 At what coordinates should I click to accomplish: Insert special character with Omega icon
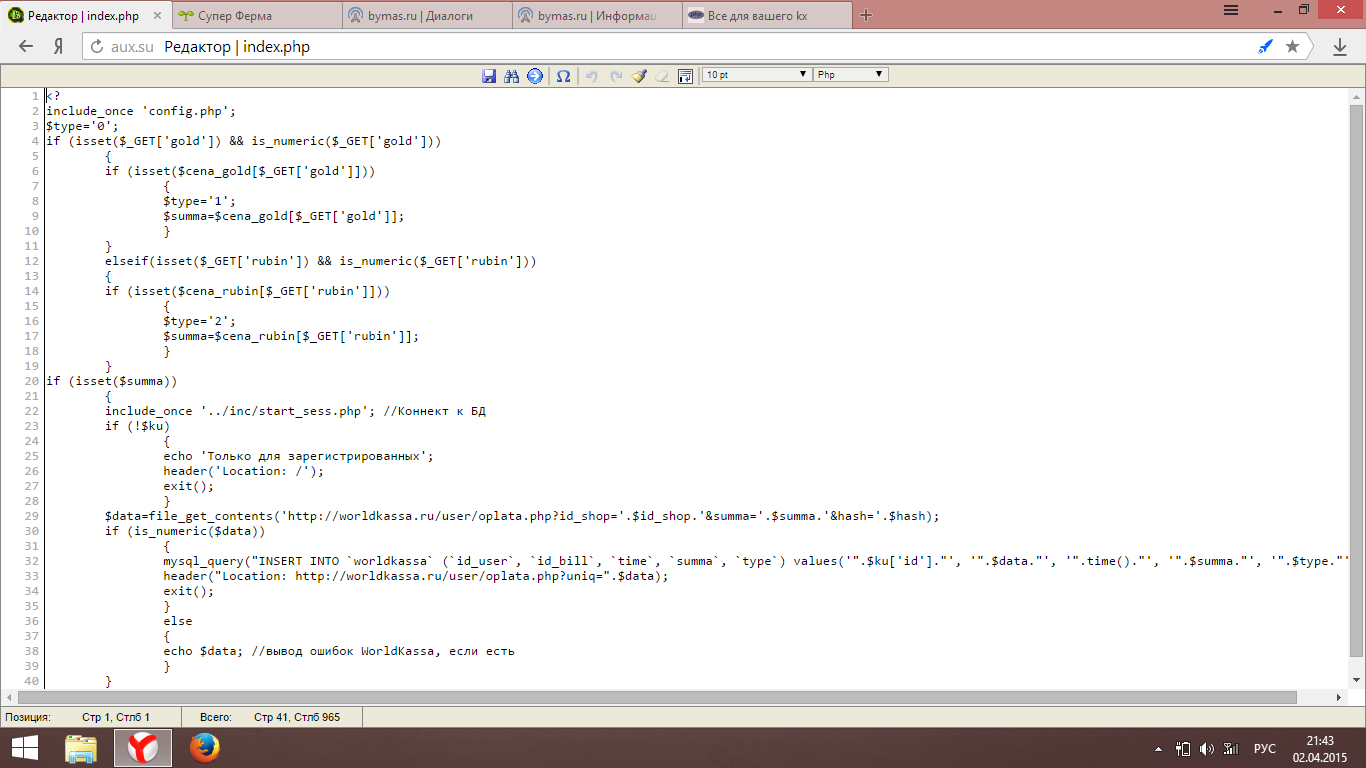click(x=564, y=75)
